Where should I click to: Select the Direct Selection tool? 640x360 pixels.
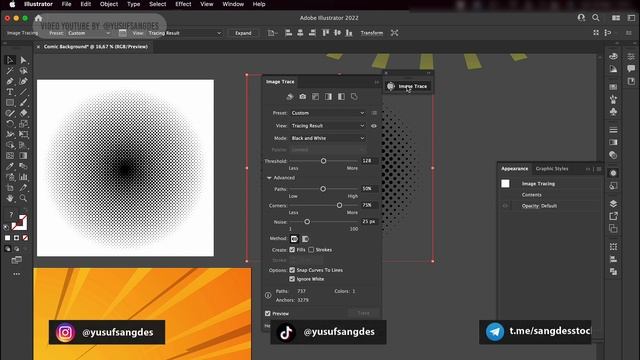pos(24,60)
